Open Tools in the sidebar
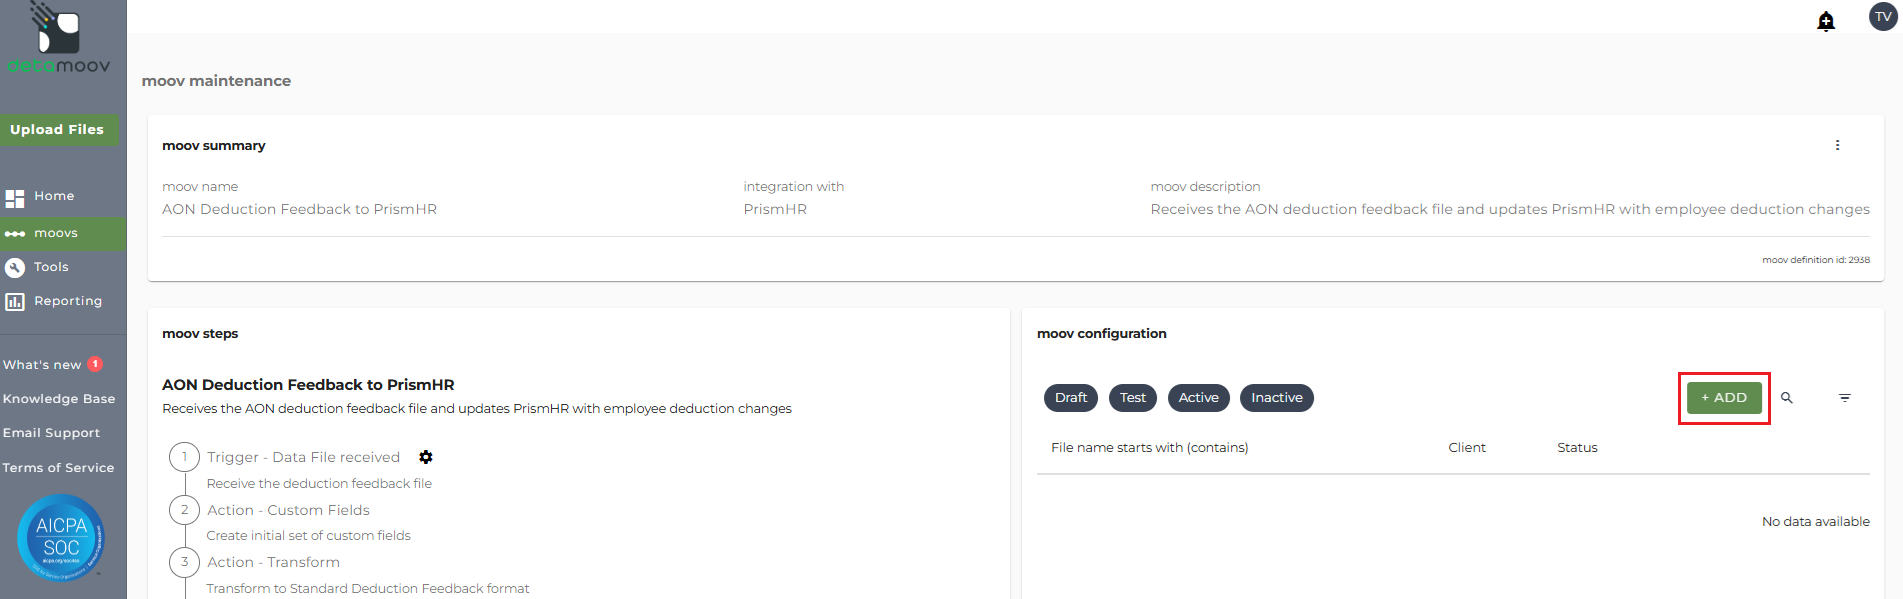This screenshot has width=1903, height=599. click(51, 267)
